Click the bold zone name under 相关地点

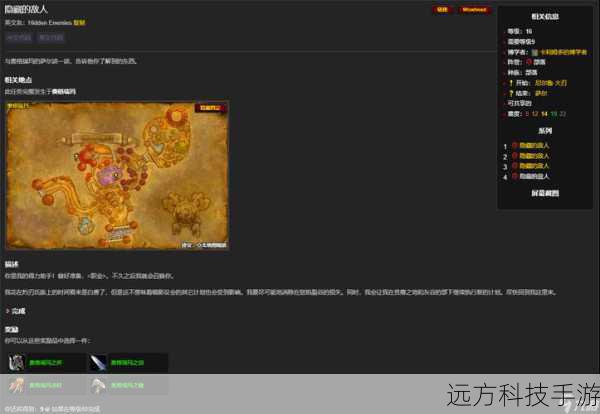(x=64, y=91)
